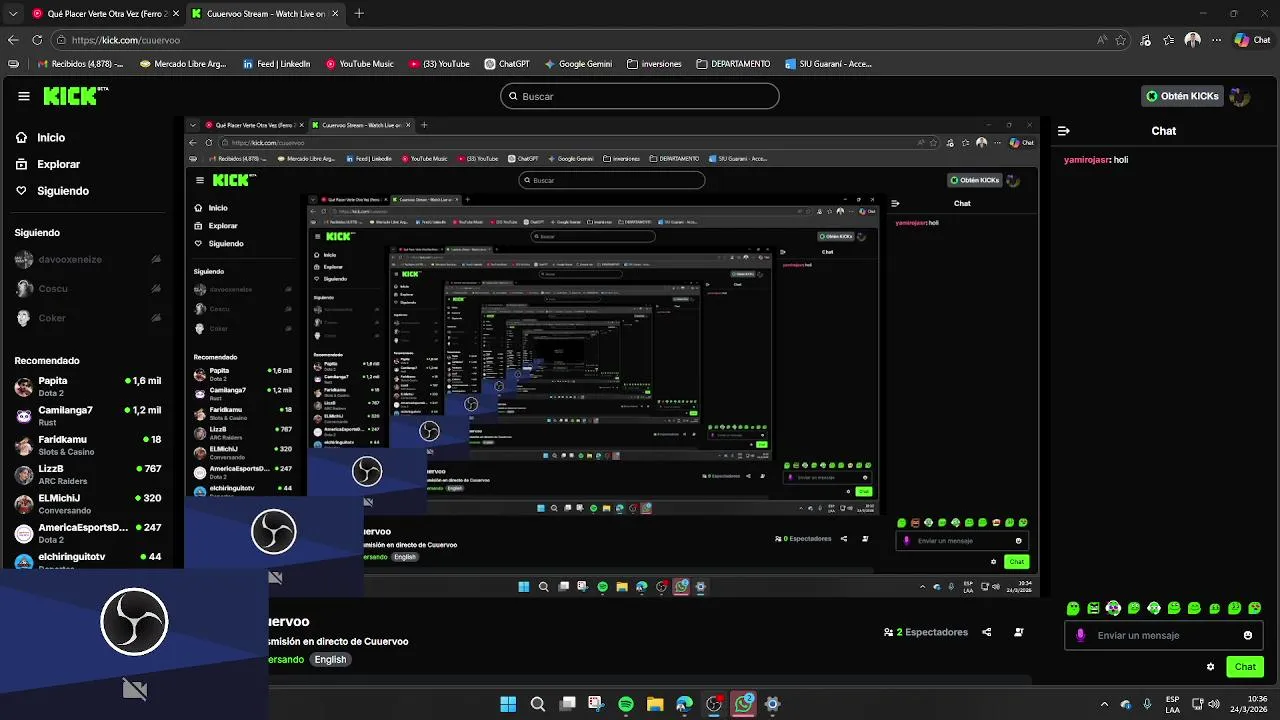
Task: Open Spotify from the taskbar
Action: pyautogui.click(x=626, y=704)
